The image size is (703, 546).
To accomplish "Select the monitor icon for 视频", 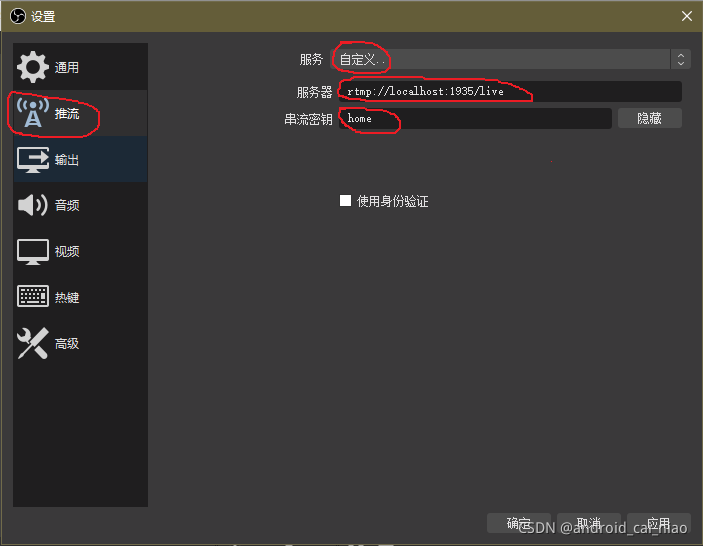I will pyautogui.click(x=33, y=251).
